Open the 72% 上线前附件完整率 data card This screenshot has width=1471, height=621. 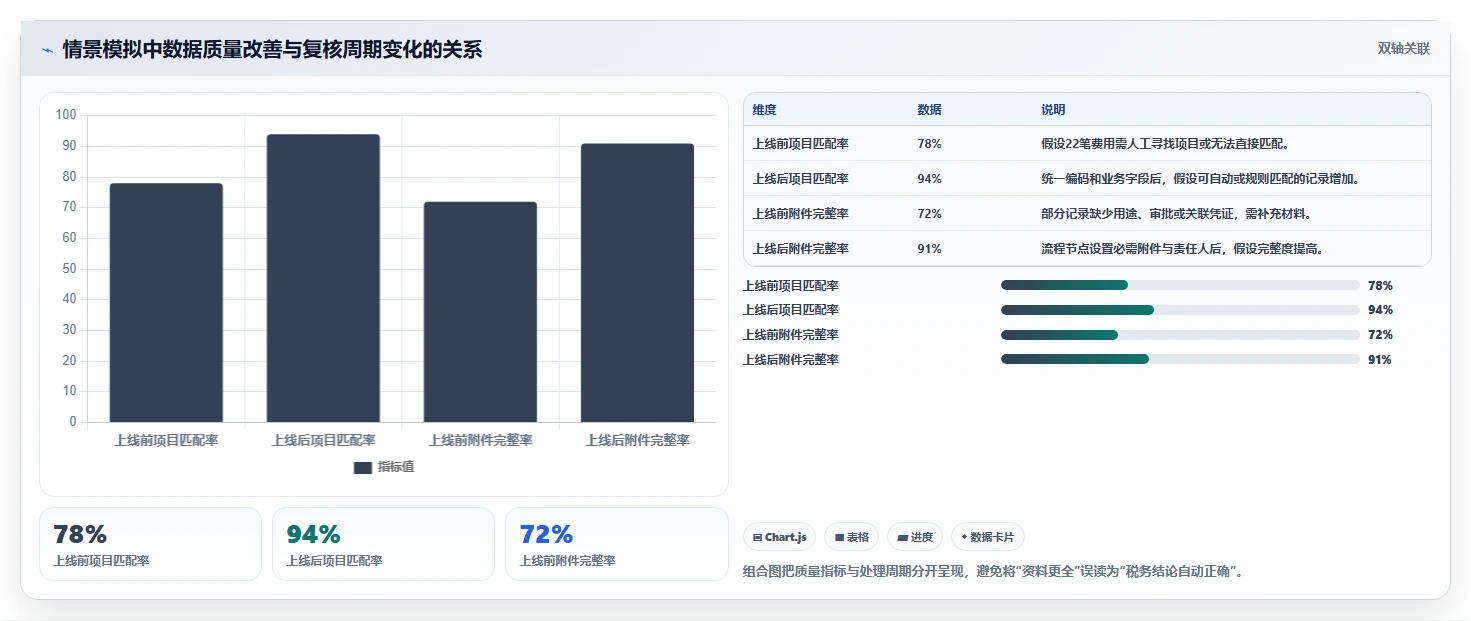coord(616,544)
